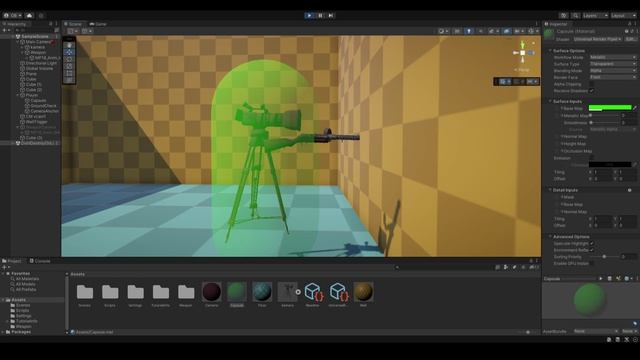Image resolution: width=640 pixels, height=360 pixels.
Task: Open the Render Face dropdown
Action: click(613, 77)
